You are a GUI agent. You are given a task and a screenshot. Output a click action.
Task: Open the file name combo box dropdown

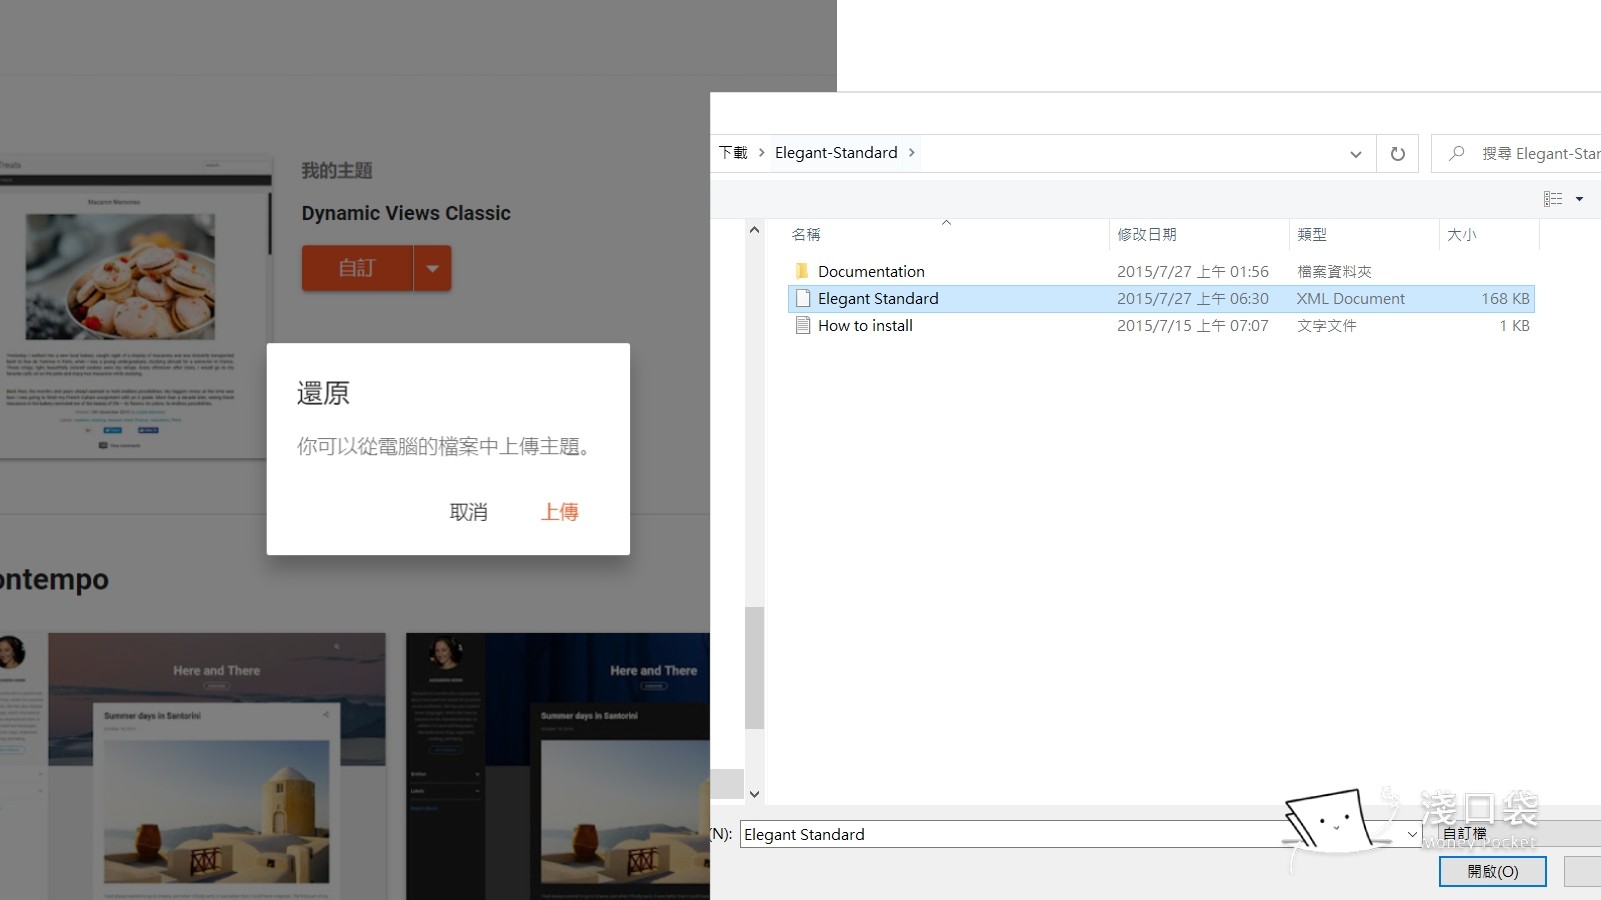click(1412, 834)
